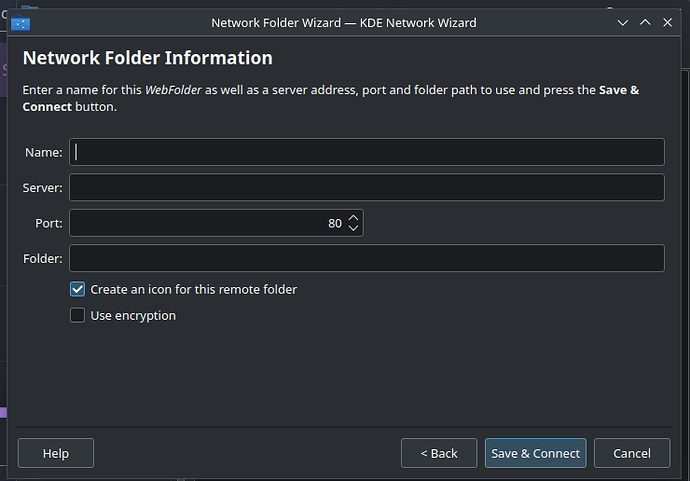The image size is (690, 481).
Task: Click the 'Network Folder Information' heading
Action: tap(147, 58)
